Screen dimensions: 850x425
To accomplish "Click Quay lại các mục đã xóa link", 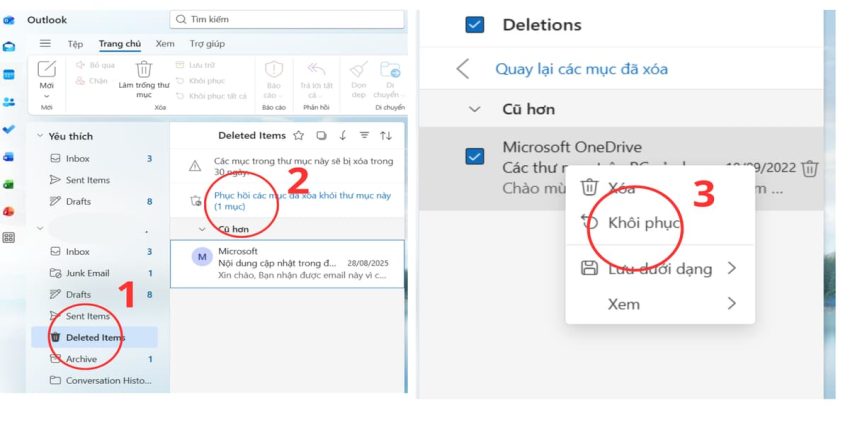I will click(x=581, y=69).
